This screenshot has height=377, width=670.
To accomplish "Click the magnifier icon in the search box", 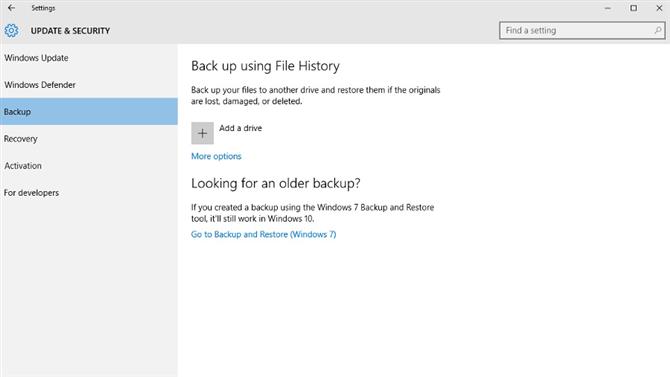I will 658,30.
